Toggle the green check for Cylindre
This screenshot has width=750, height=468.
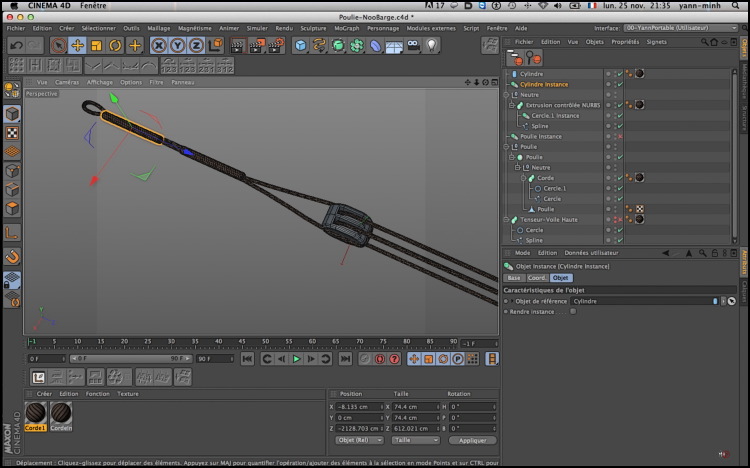(x=620, y=74)
